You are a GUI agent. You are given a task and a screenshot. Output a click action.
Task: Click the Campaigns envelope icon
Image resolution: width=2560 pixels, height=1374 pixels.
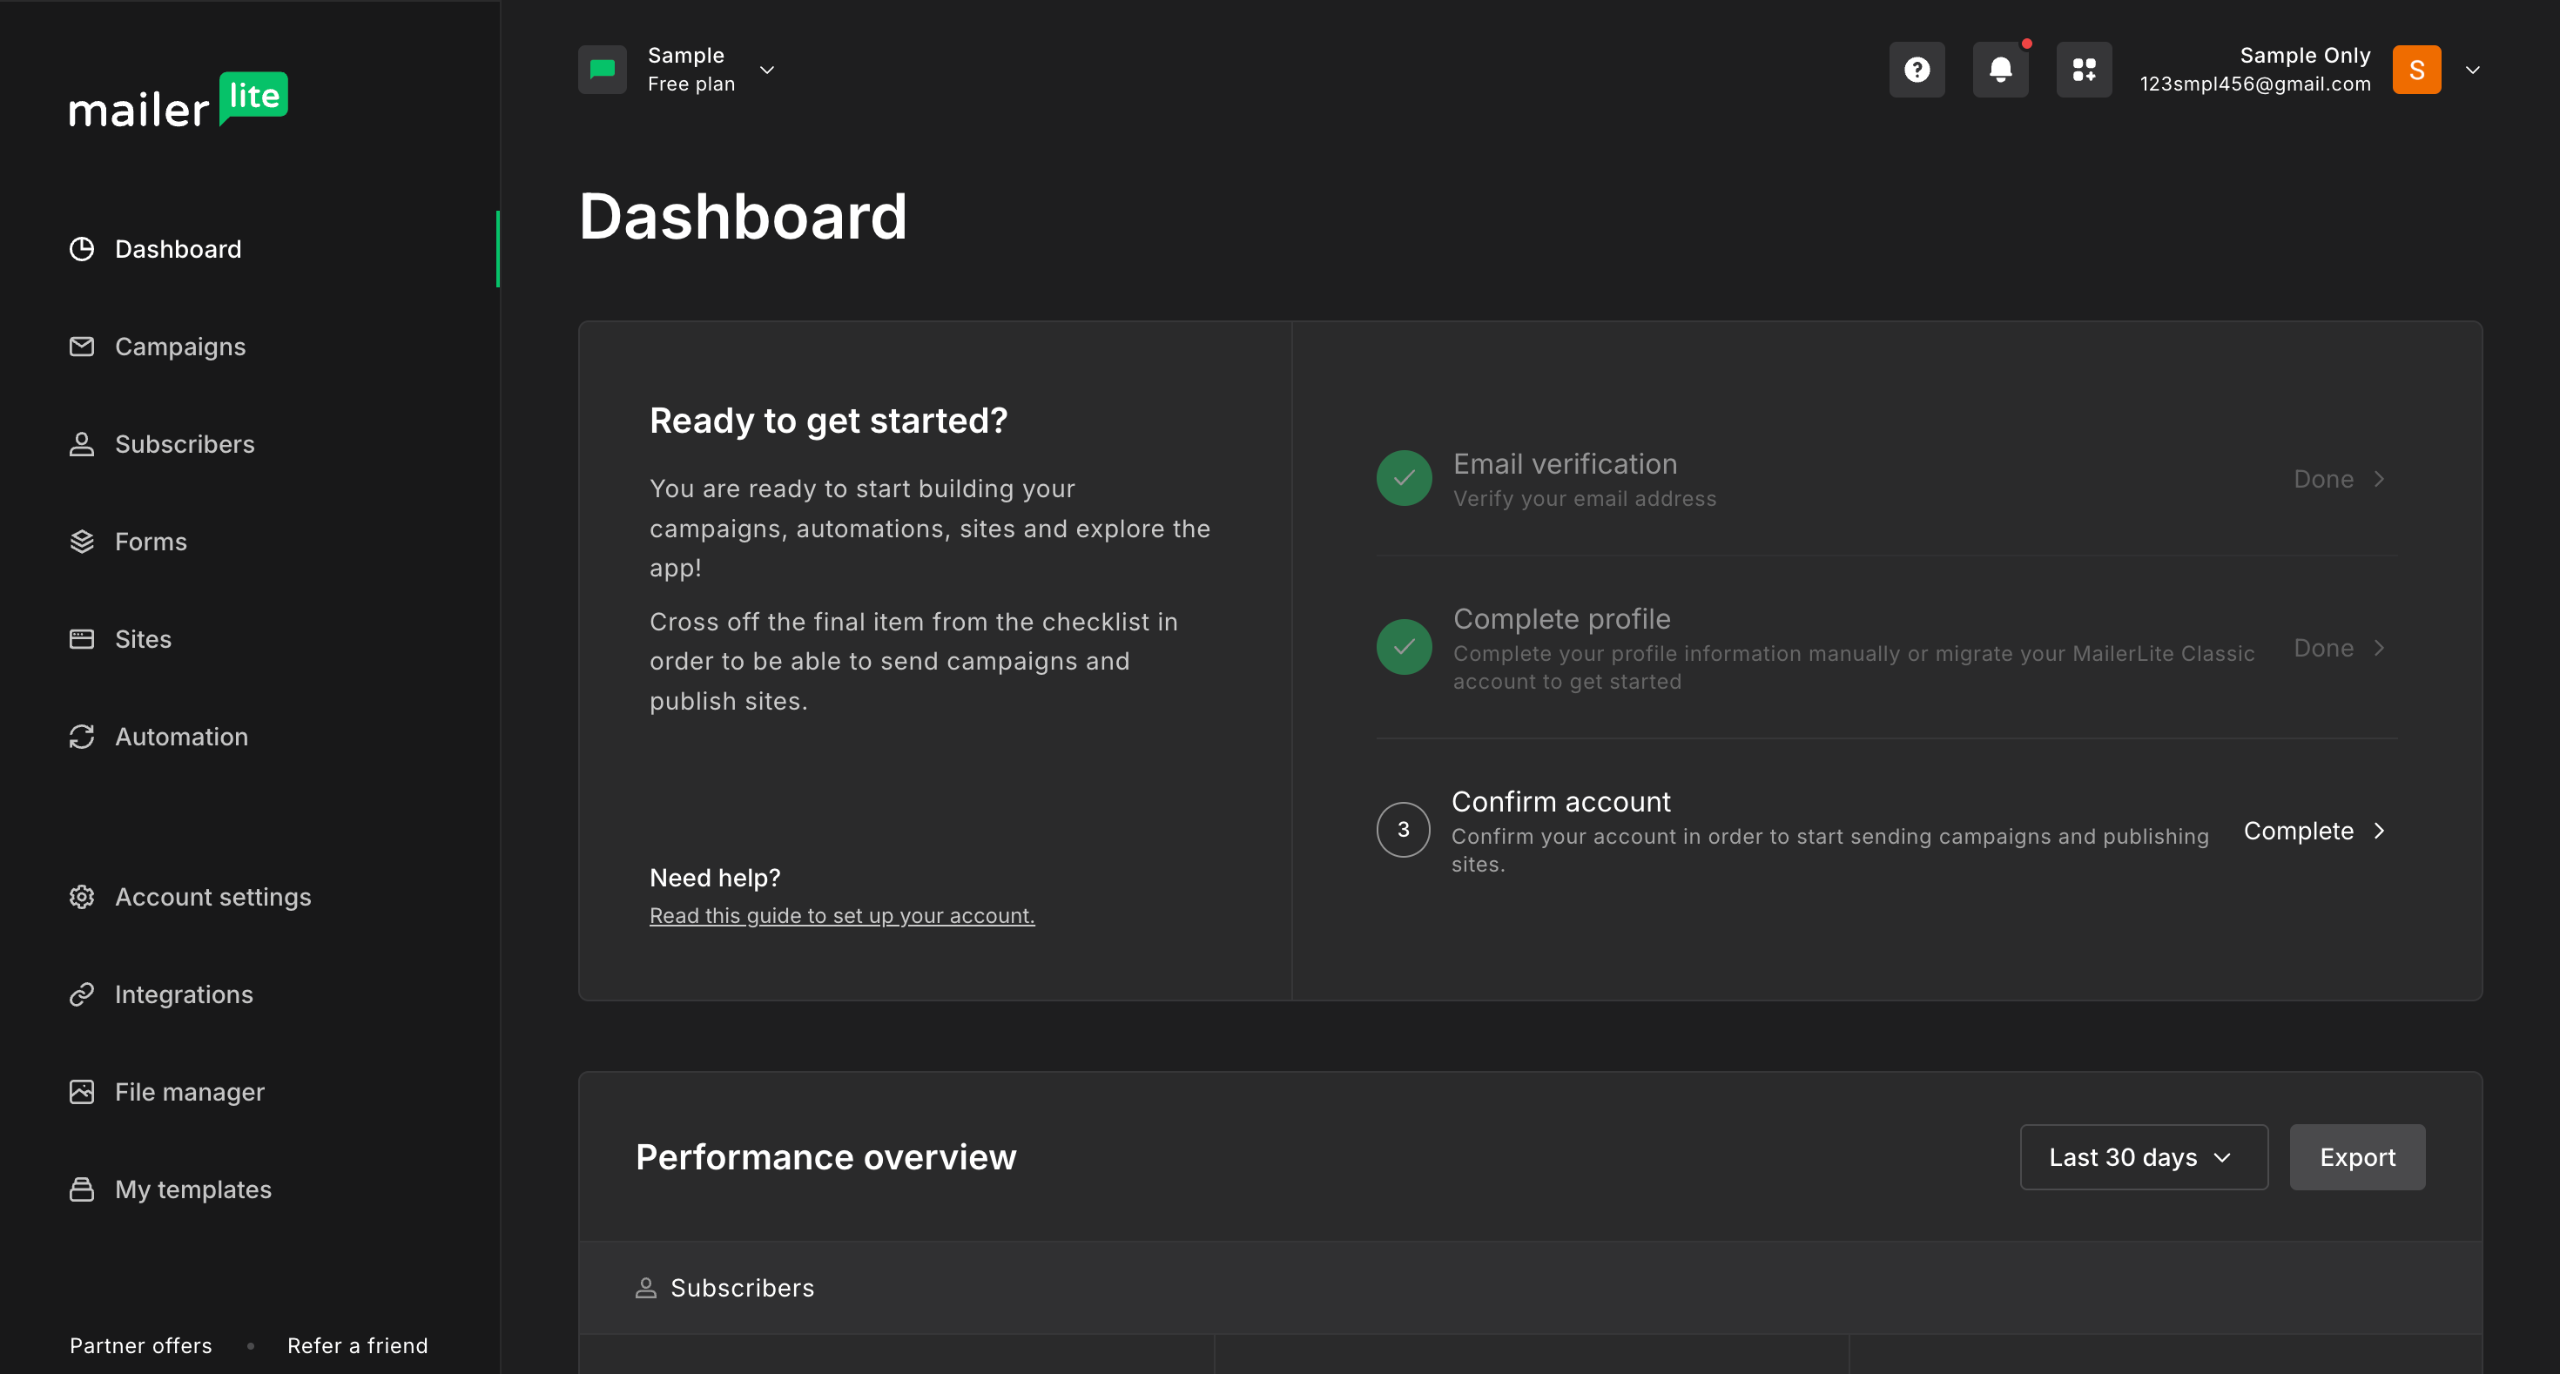(x=82, y=347)
